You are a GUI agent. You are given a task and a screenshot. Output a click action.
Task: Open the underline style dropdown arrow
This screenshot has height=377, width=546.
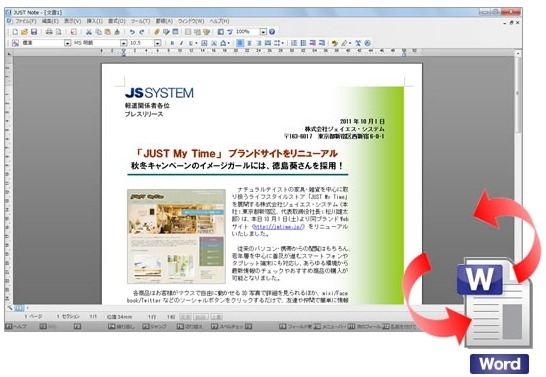pos(196,43)
